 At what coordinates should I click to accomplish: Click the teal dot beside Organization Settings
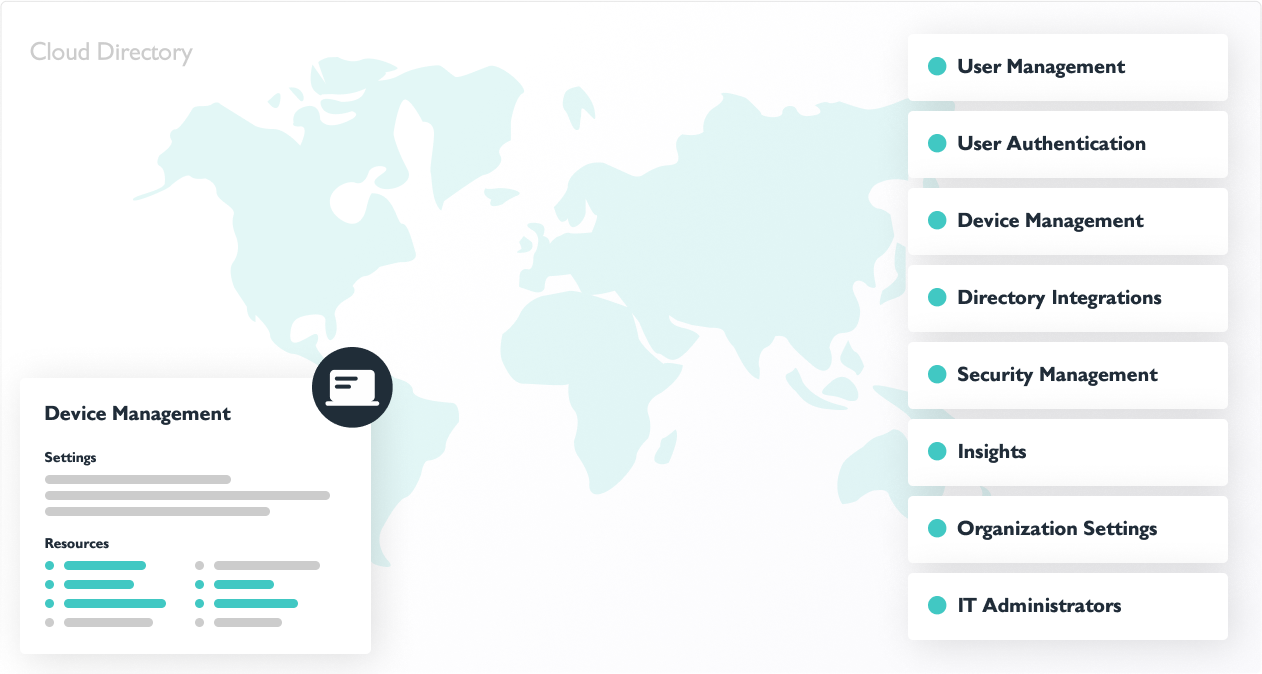click(x=937, y=529)
